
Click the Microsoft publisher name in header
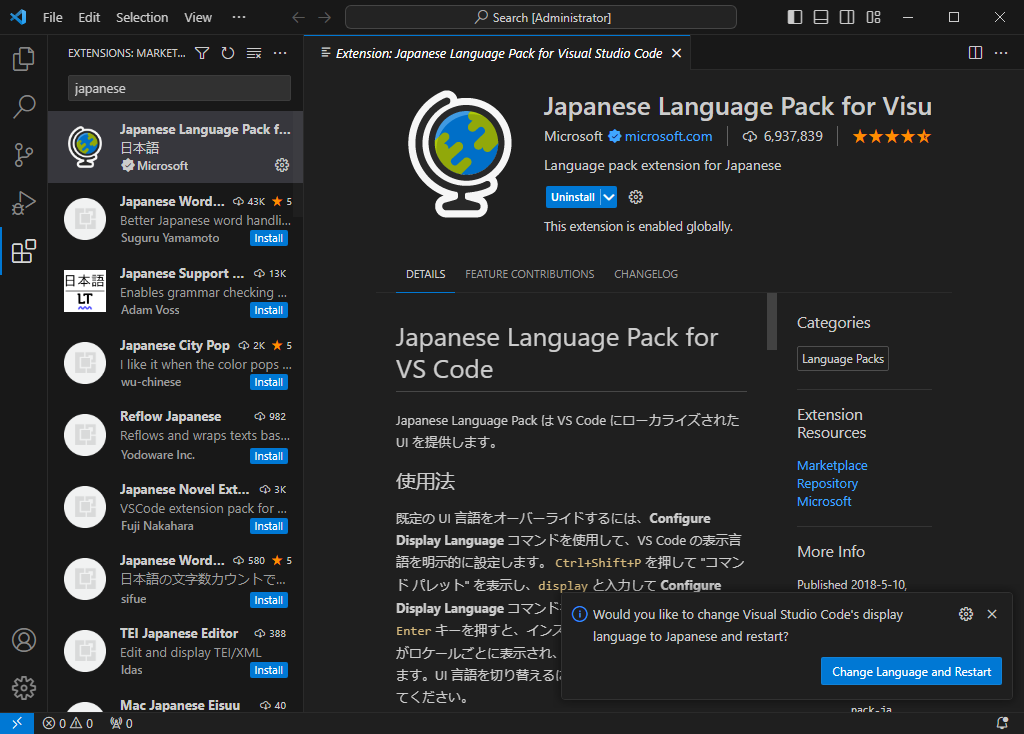573,136
